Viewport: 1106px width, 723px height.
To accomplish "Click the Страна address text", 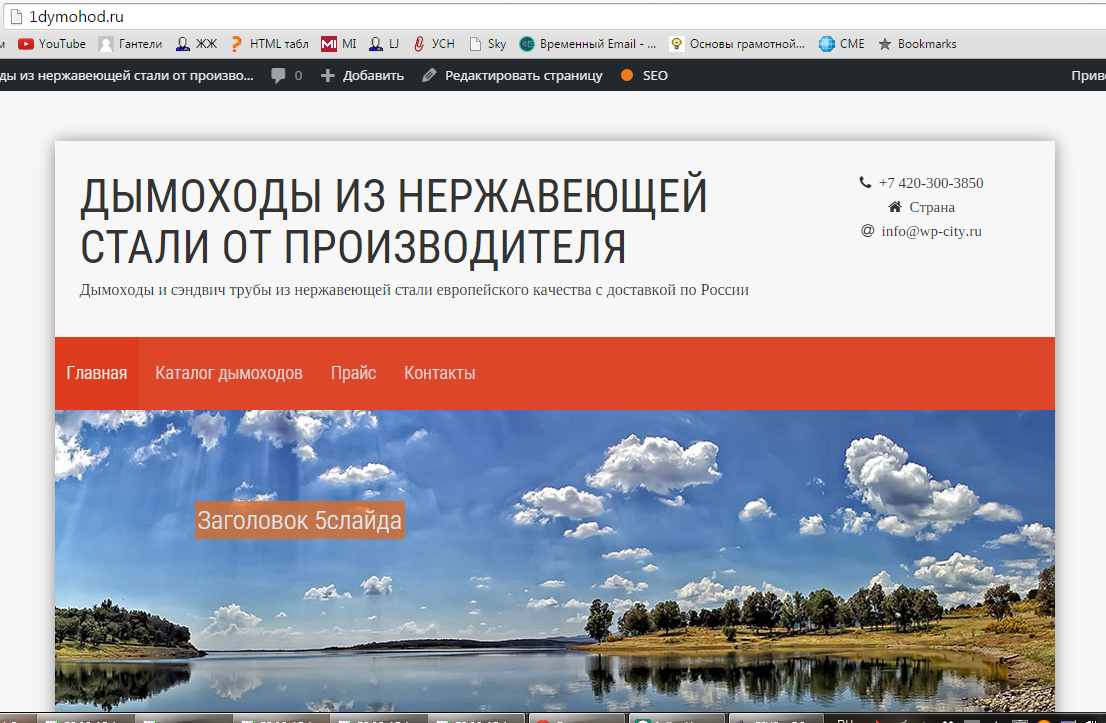I will [932, 207].
